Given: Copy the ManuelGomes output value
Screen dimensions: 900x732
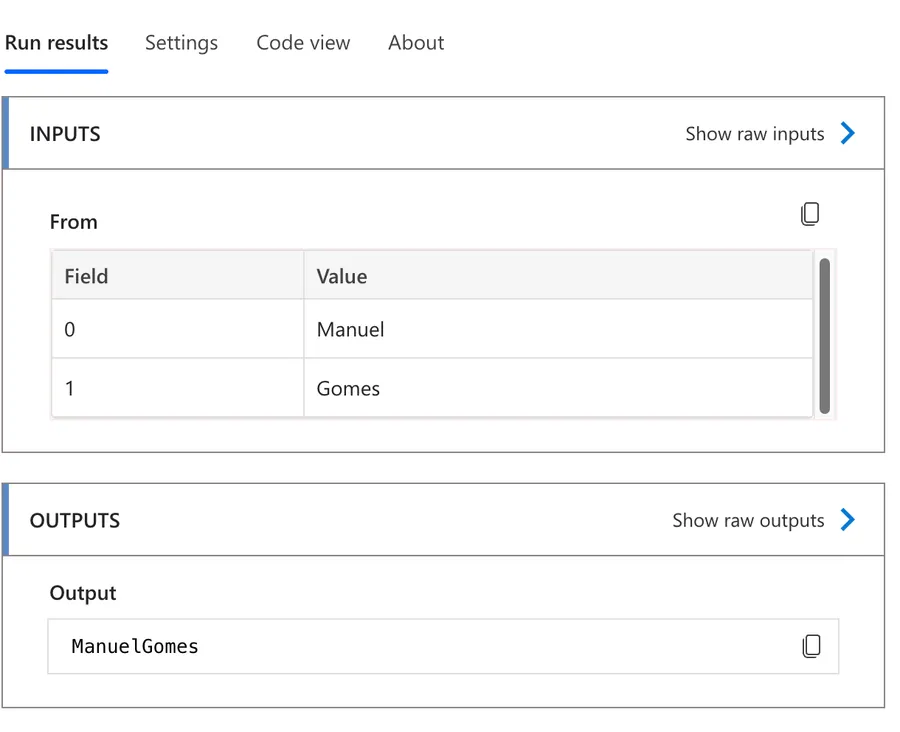Looking at the screenshot, I should coord(811,646).
